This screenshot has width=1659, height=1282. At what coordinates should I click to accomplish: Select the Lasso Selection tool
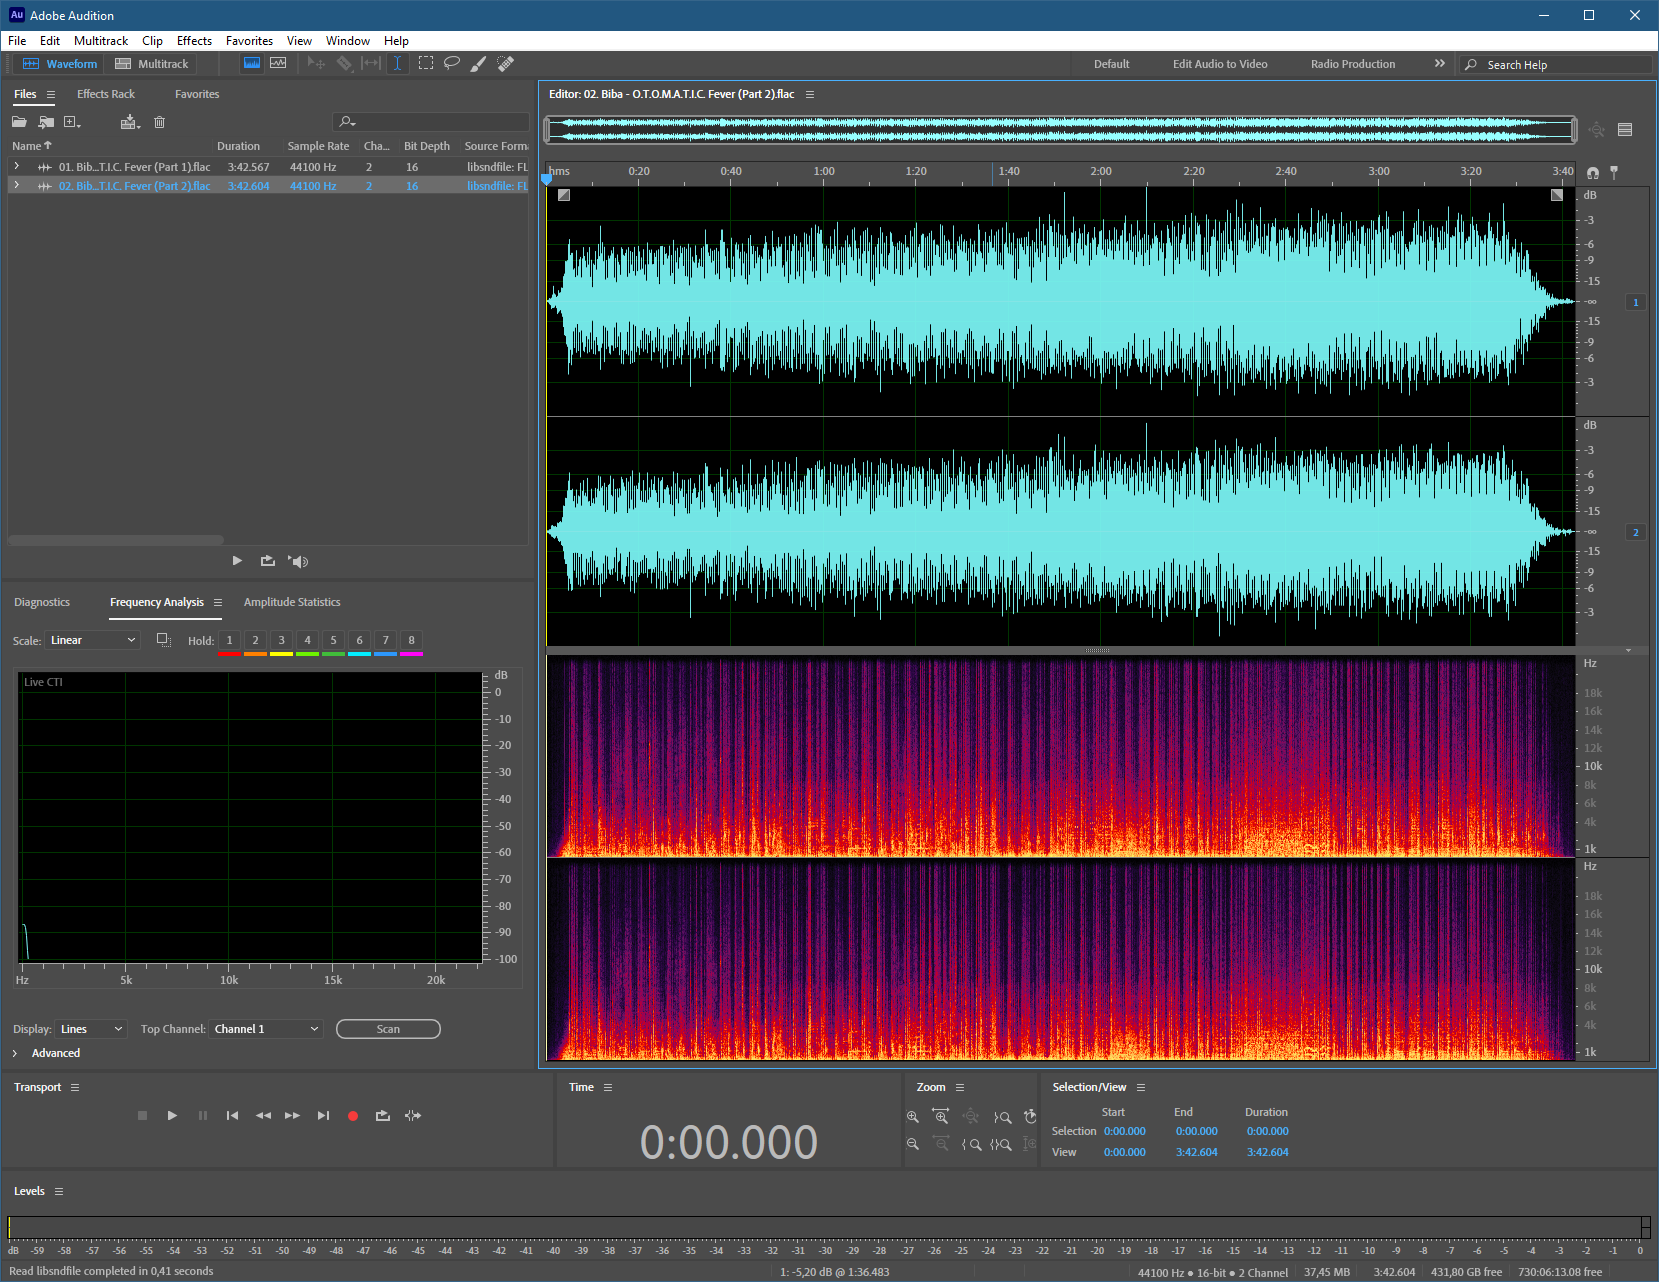tap(452, 63)
